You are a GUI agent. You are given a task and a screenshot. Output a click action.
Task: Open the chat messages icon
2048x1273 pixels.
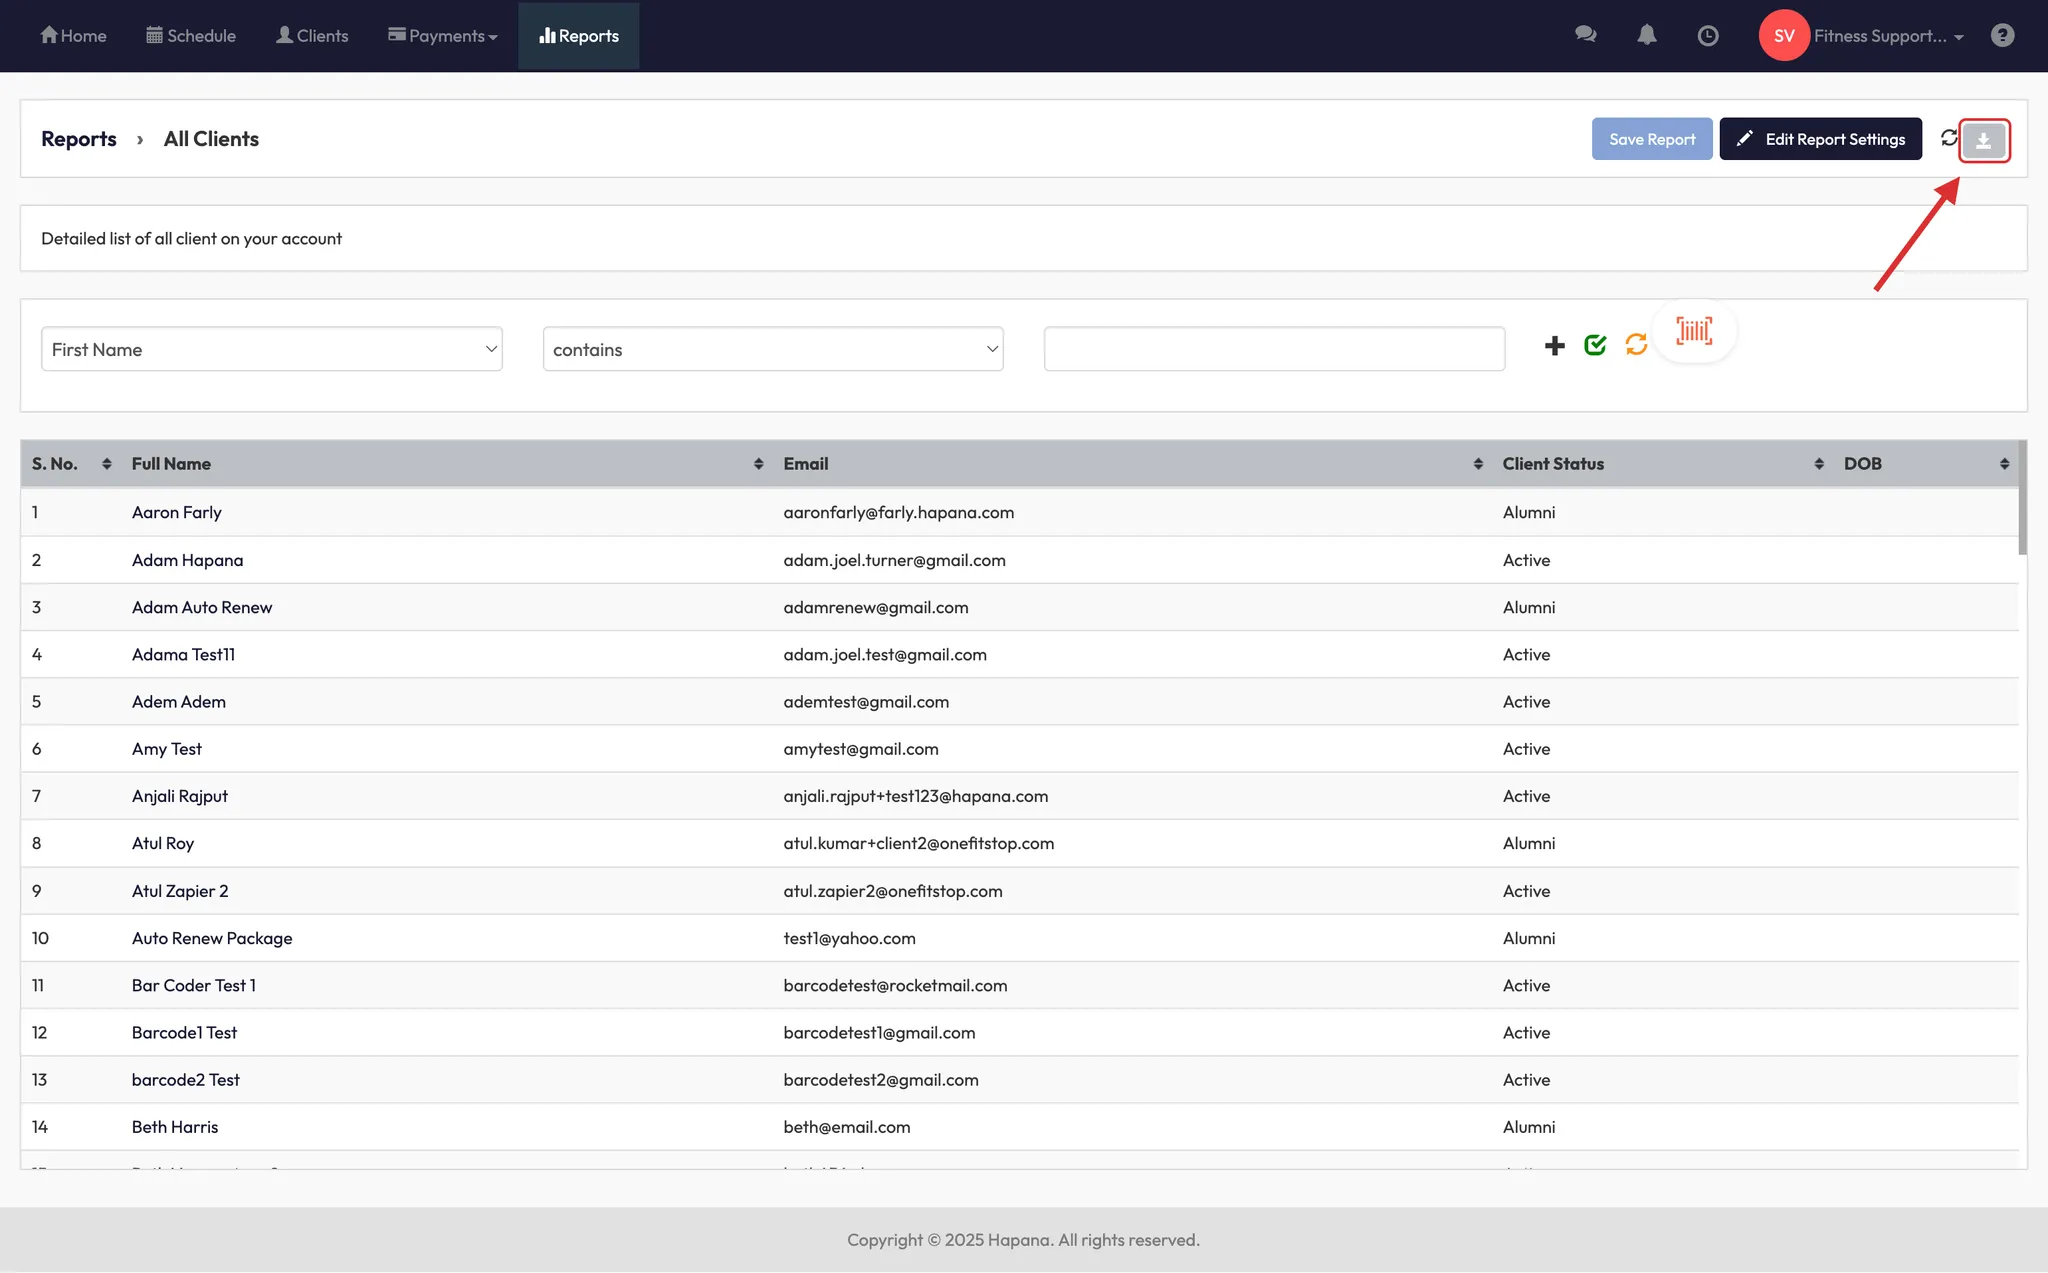[x=1585, y=35]
